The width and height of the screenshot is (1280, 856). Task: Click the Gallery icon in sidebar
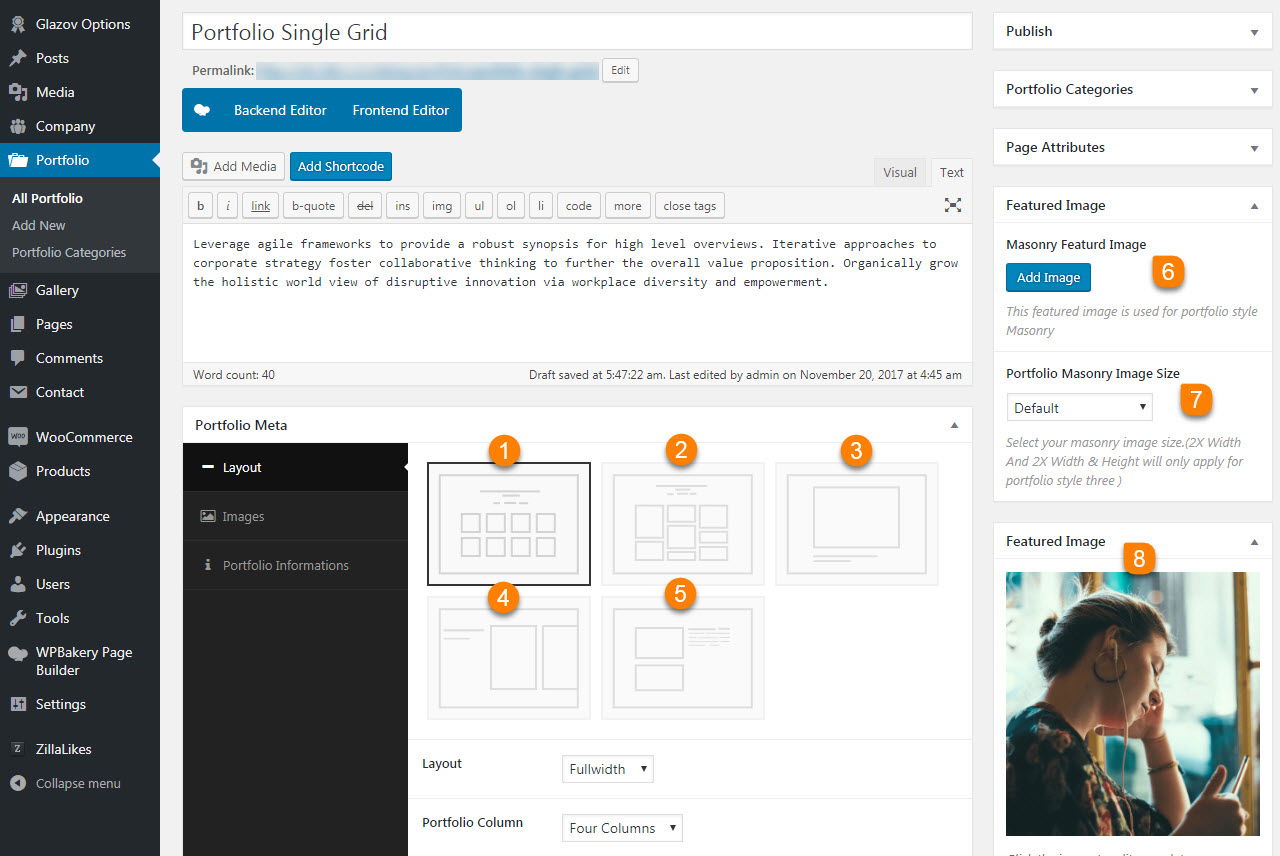click(17, 290)
